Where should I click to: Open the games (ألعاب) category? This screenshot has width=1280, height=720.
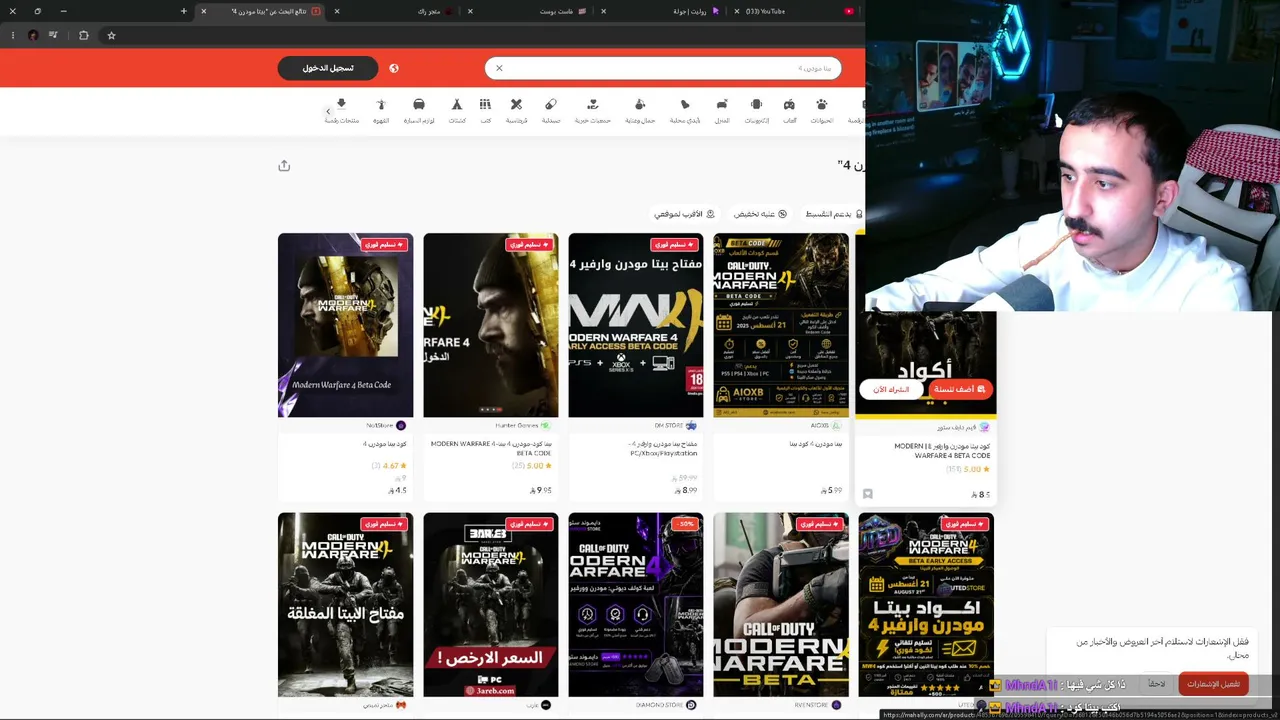(789, 110)
